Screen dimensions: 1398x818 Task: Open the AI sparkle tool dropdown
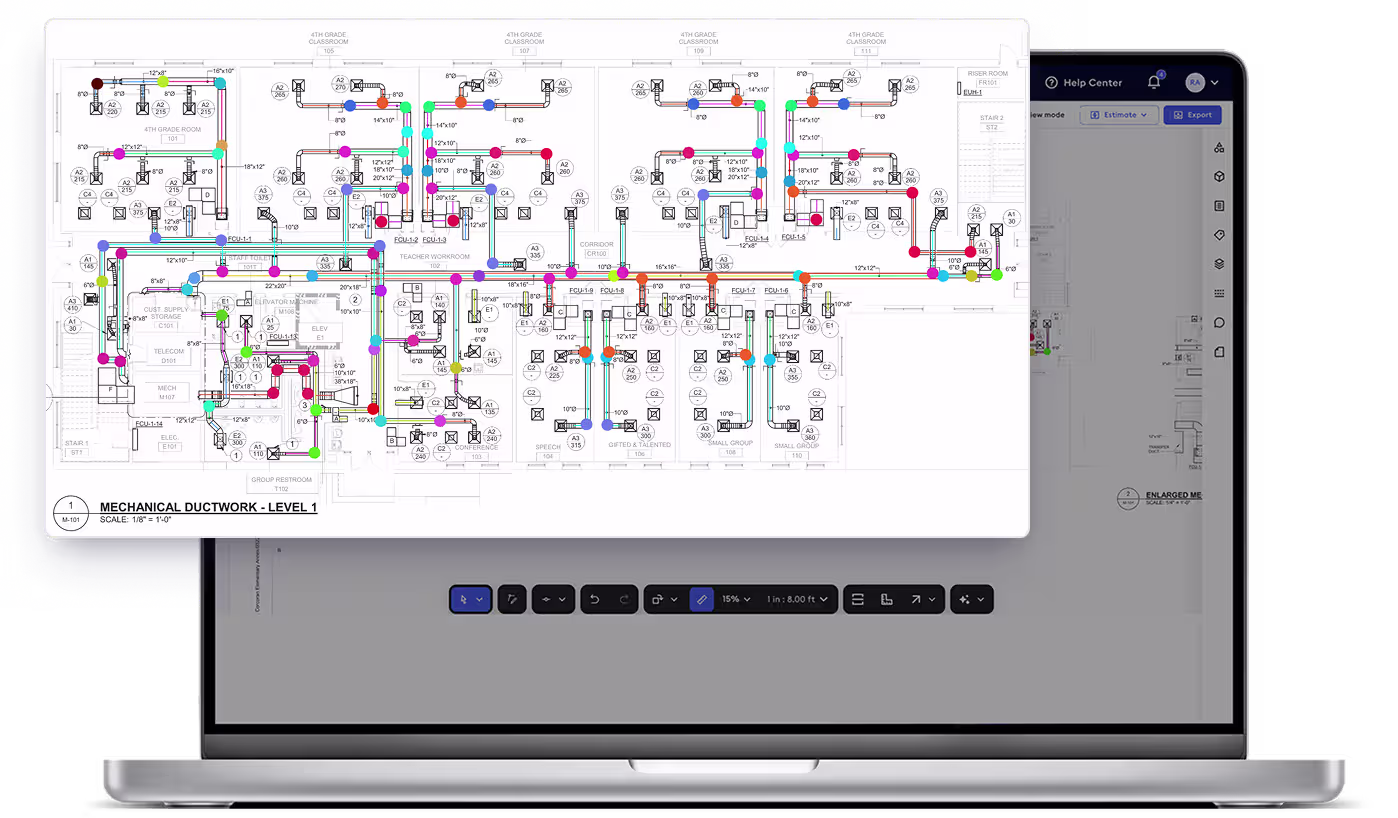(981, 599)
